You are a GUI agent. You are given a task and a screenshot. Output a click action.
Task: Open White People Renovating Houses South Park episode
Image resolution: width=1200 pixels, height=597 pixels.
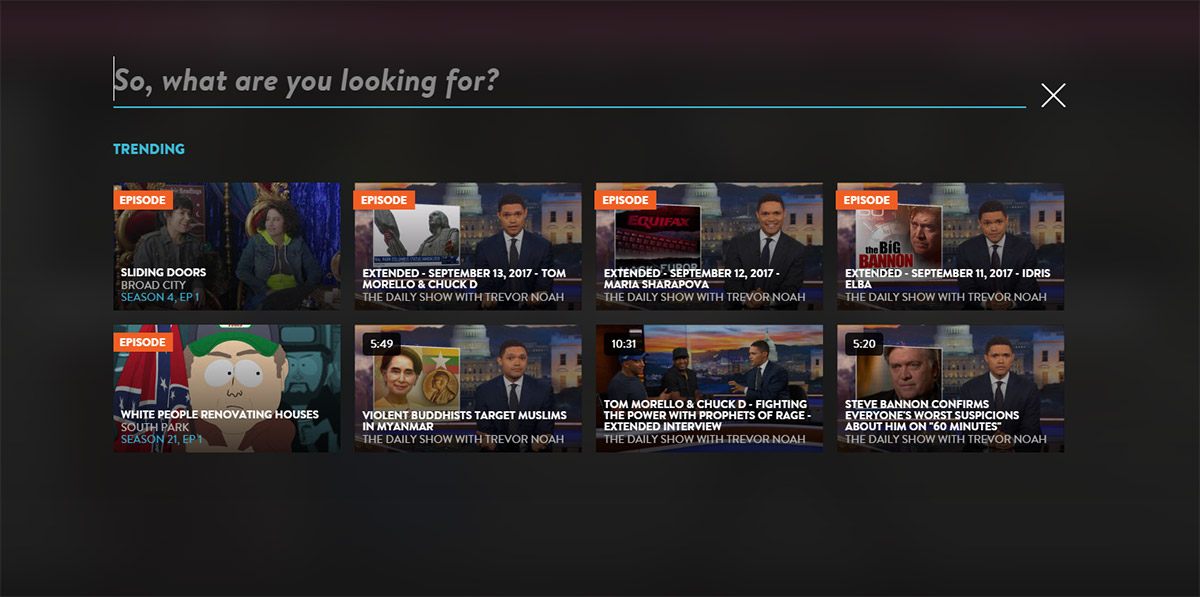[226, 388]
